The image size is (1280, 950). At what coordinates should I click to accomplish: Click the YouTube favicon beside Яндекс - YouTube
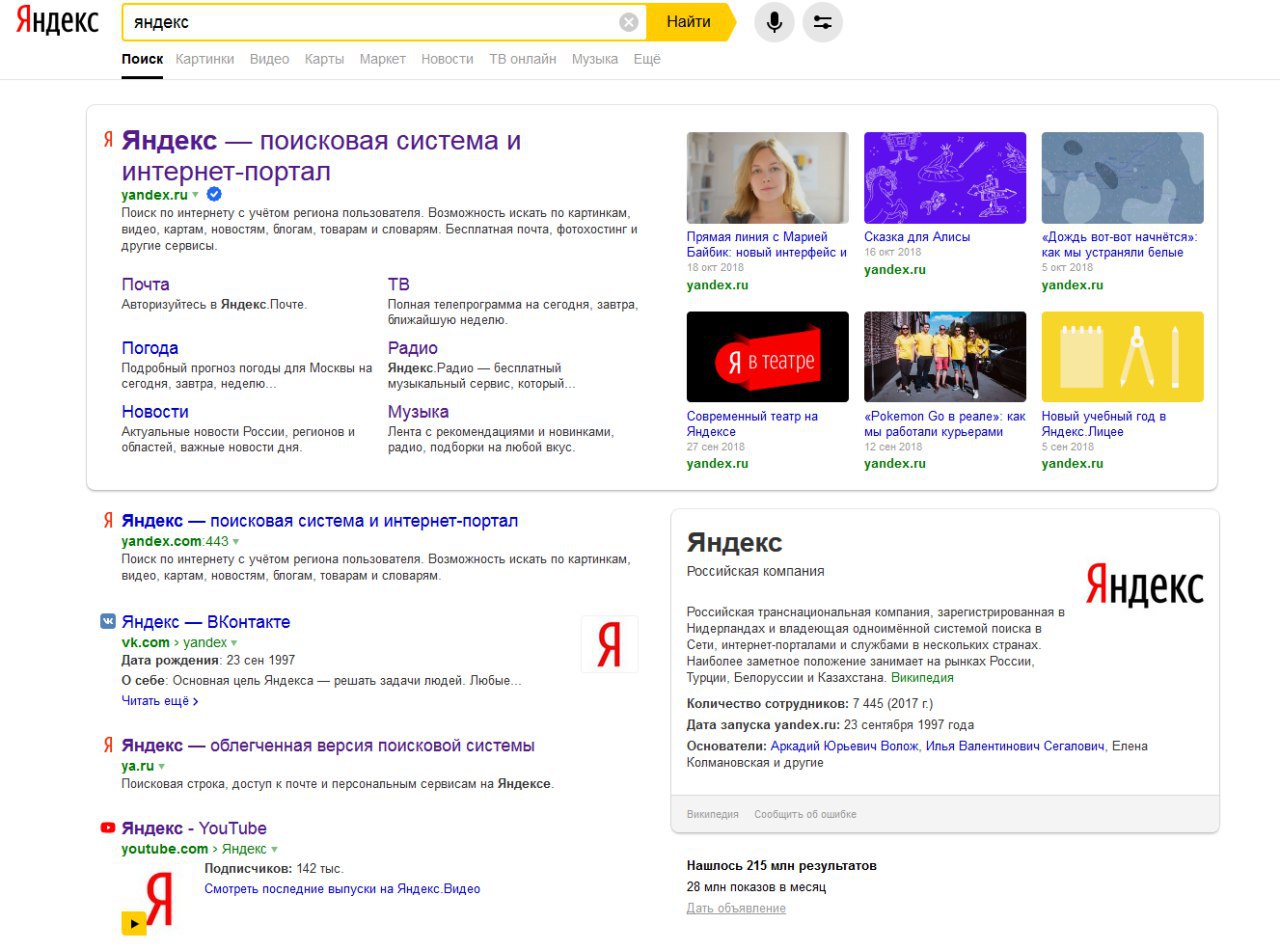coord(108,828)
